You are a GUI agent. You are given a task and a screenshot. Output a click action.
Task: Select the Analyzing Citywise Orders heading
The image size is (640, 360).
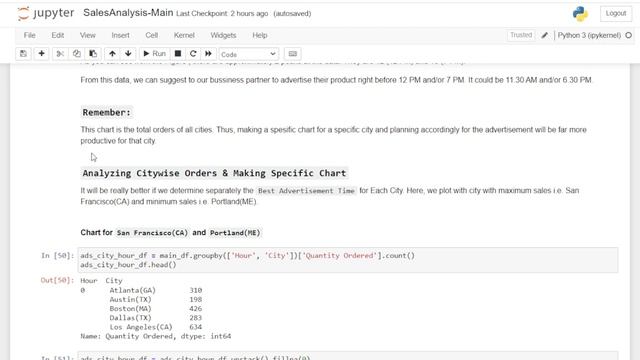point(214,173)
